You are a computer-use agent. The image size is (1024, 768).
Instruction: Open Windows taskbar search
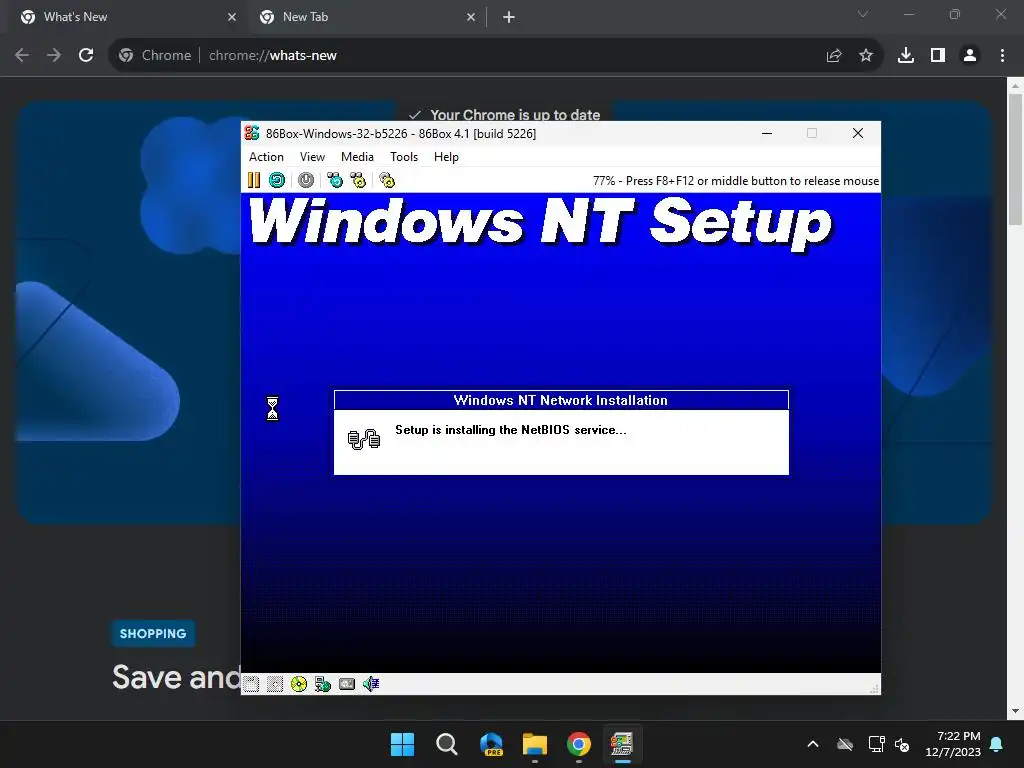tap(447, 744)
